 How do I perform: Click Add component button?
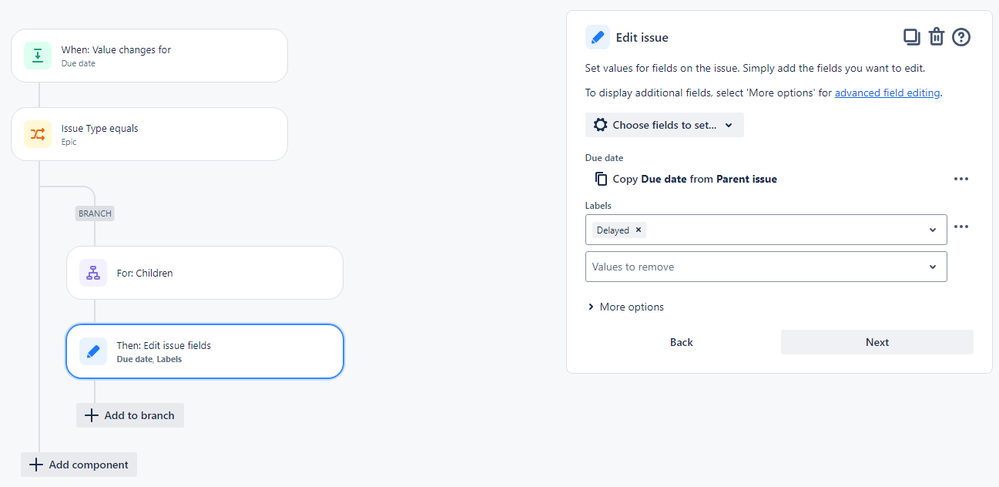pyautogui.click(x=79, y=465)
